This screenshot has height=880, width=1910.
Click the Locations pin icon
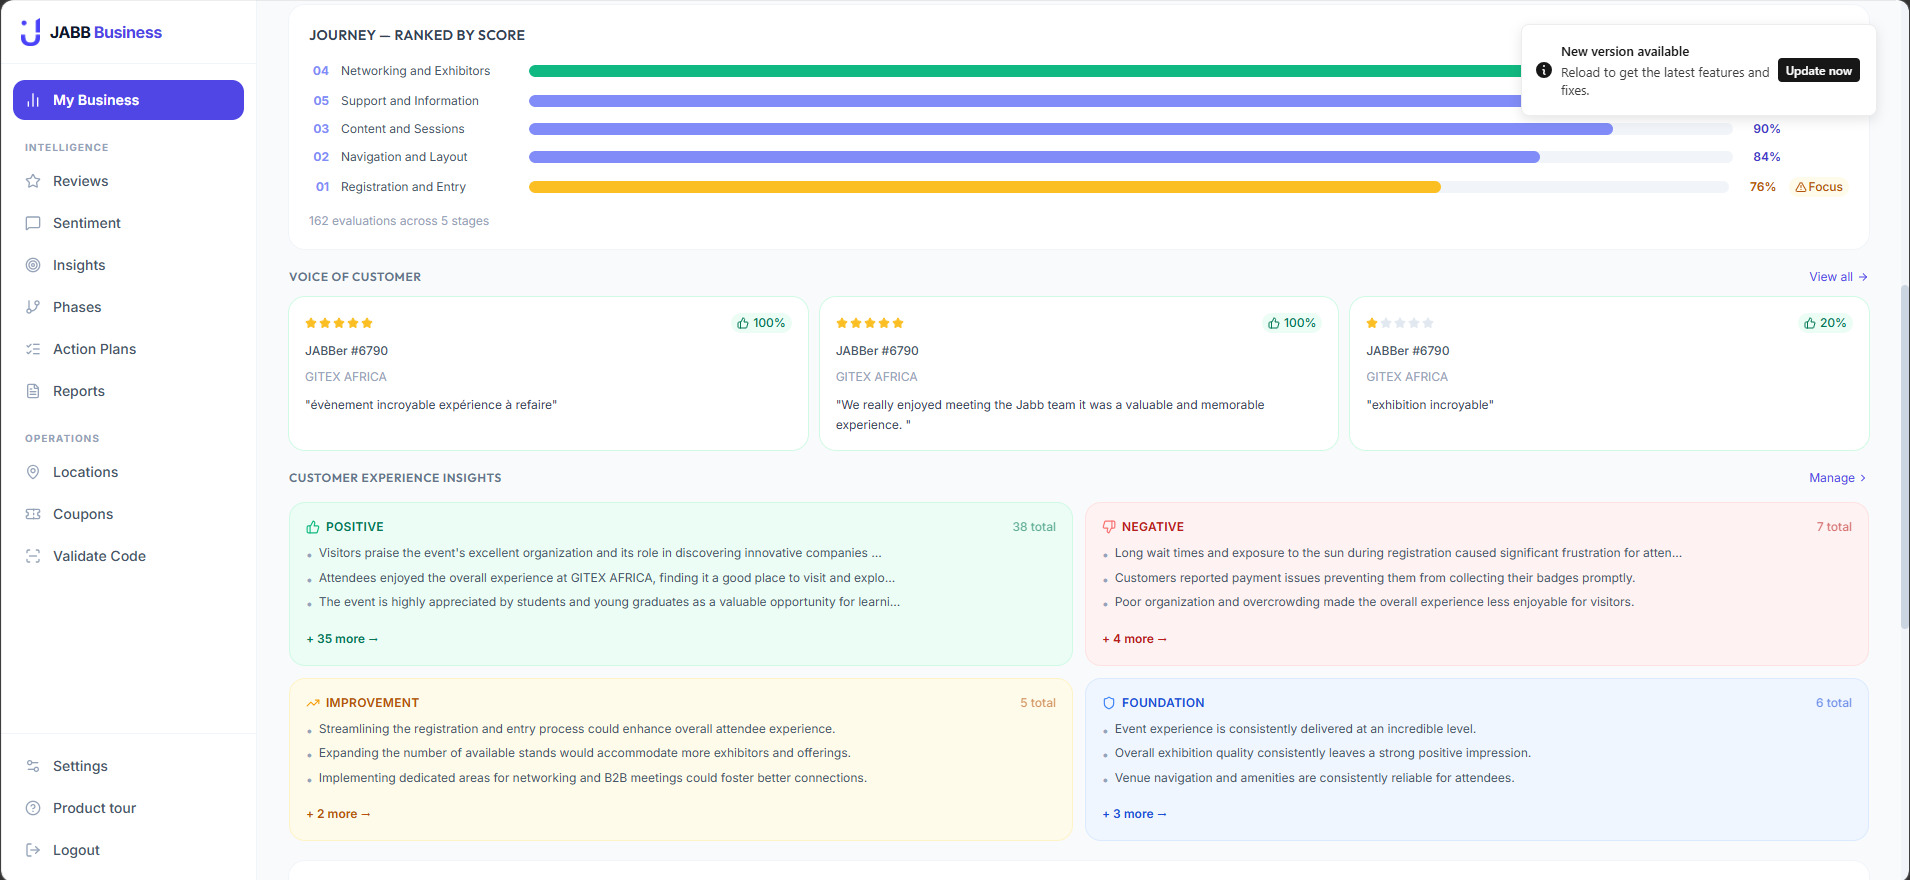(x=33, y=472)
